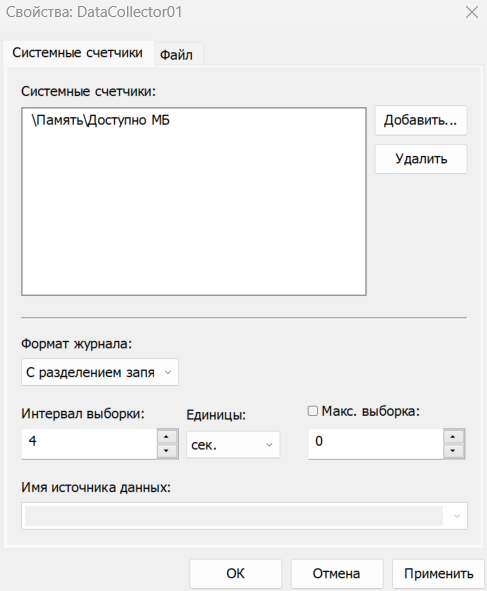Expand the Имя источника данных combo box

(244, 516)
